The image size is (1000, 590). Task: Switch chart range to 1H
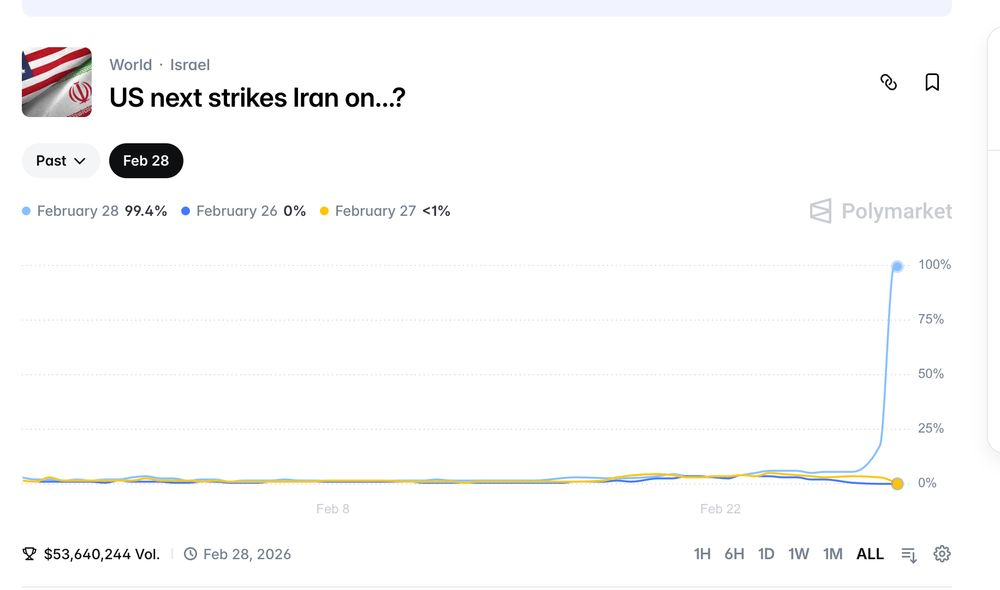coord(702,554)
